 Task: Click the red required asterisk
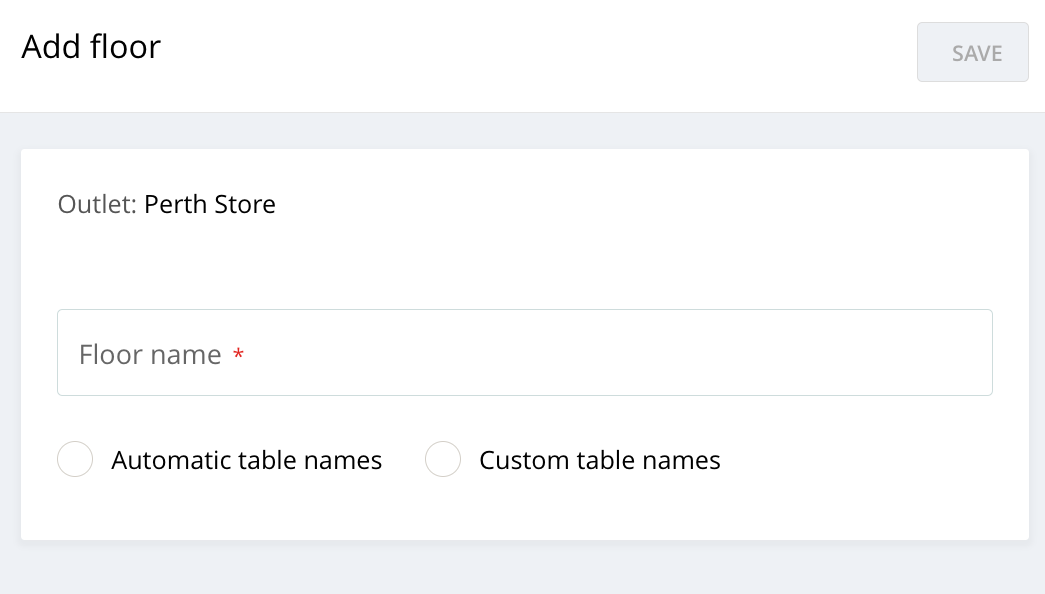[238, 353]
